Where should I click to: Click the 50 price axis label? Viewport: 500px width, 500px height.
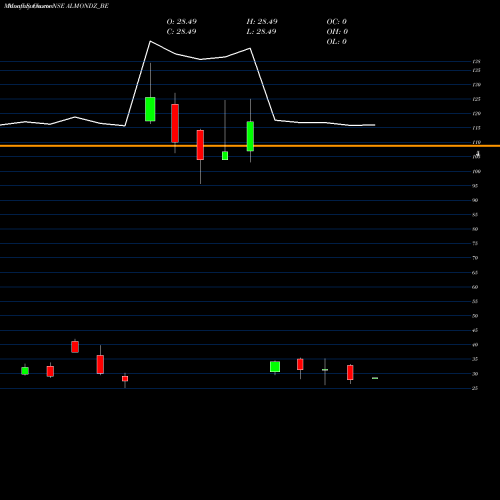coord(475,316)
